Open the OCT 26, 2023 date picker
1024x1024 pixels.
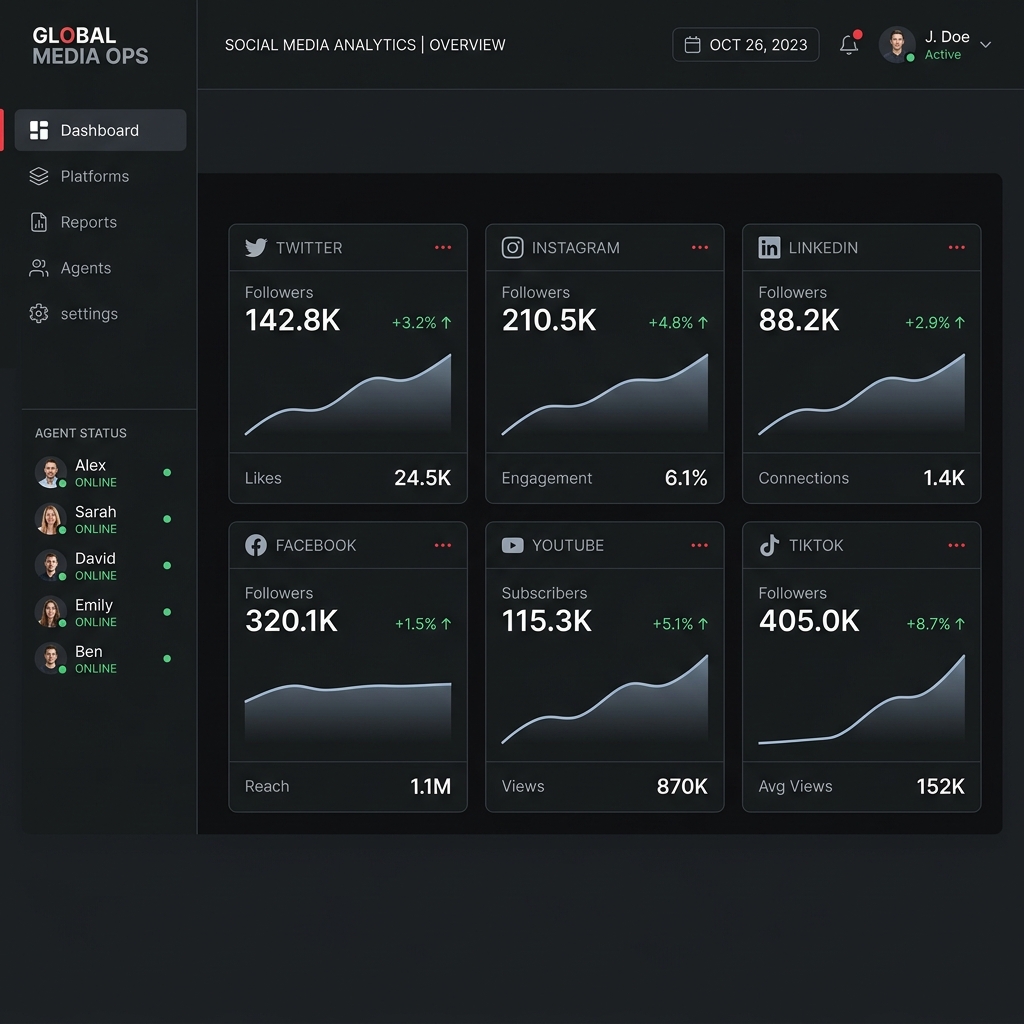(x=746, y=45)
